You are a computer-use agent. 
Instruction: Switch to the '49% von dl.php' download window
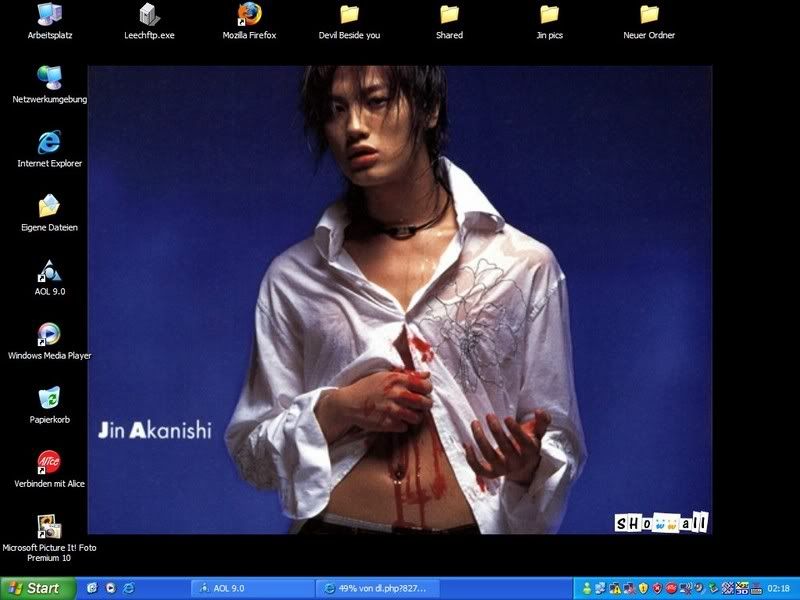click(x=378, y=588)
